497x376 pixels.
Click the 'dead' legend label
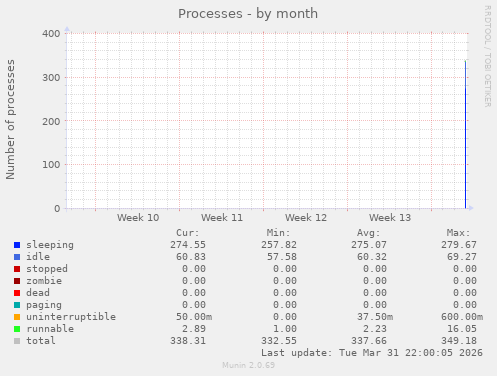[x=38, y=293]
